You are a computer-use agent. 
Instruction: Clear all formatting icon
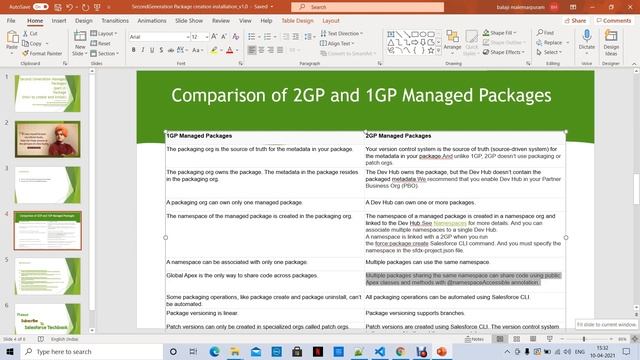[x=236, y=37]
